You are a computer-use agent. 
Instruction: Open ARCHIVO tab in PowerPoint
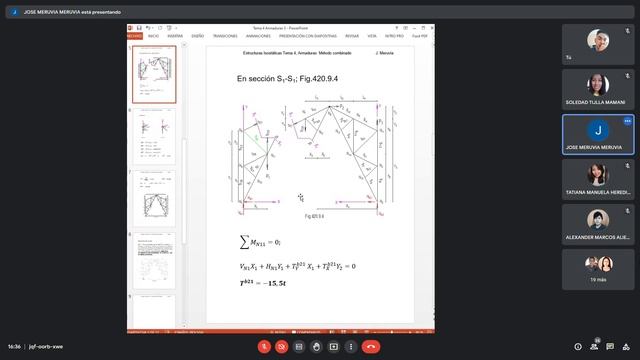[x=135, y=36]
